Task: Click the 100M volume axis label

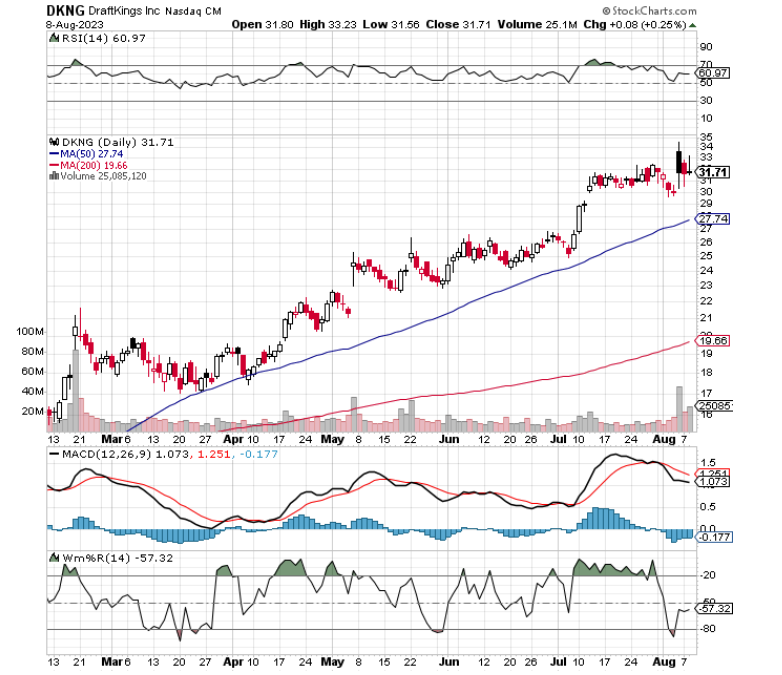Action: click(x=30, y=332)
